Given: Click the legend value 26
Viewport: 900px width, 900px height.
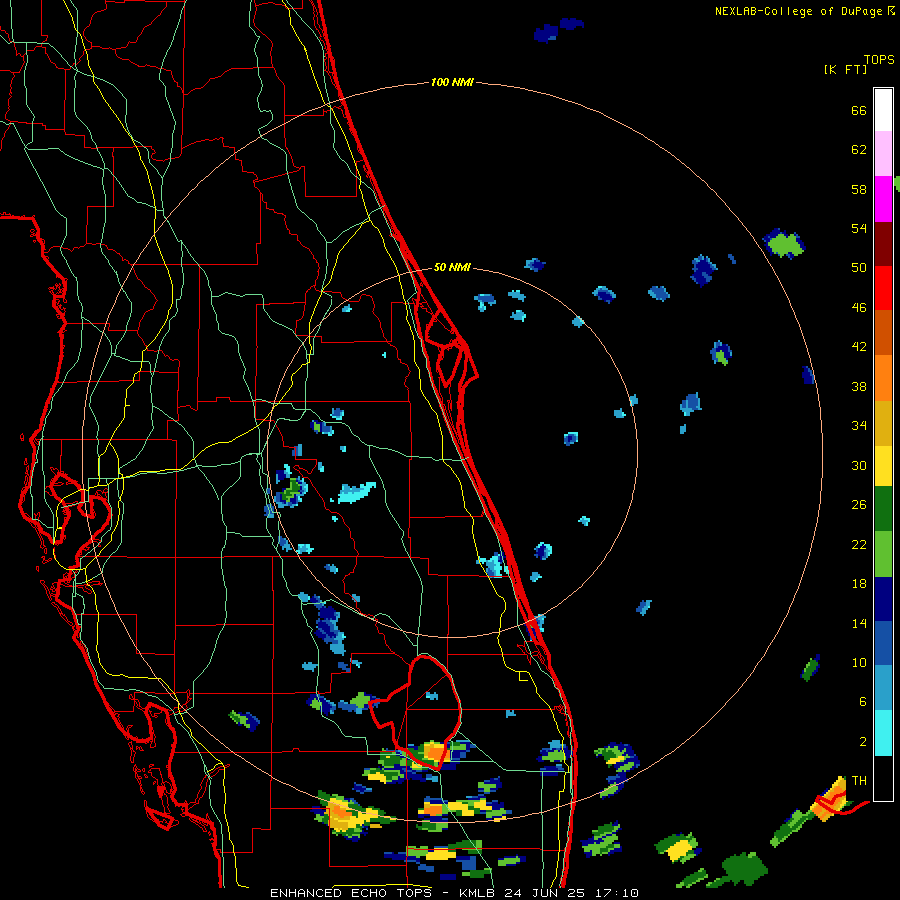Looking at the screenshot, I should point(859,505).
